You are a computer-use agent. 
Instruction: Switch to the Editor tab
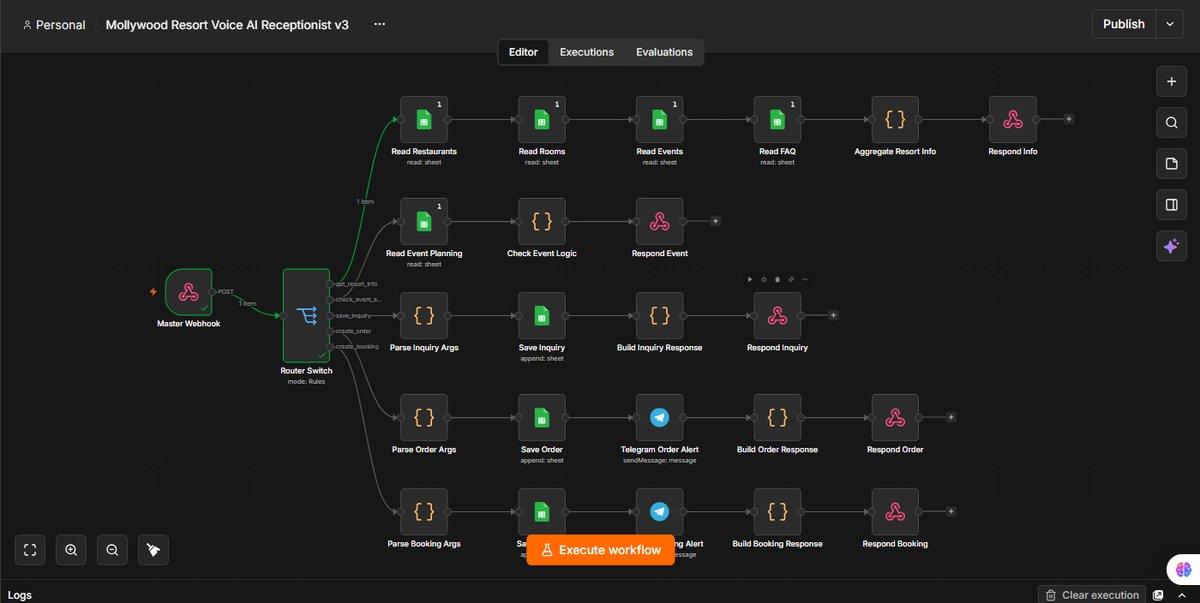coord(523,52)
